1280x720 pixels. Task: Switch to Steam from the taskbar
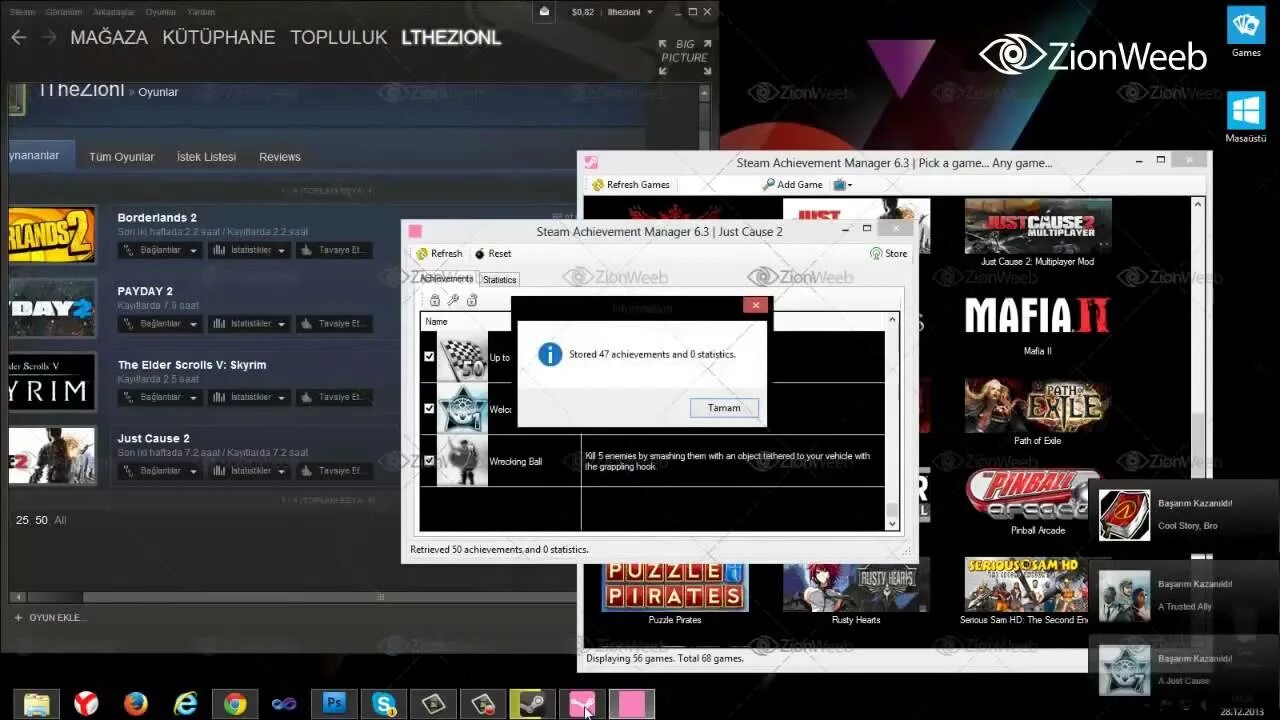coord(533,704)
